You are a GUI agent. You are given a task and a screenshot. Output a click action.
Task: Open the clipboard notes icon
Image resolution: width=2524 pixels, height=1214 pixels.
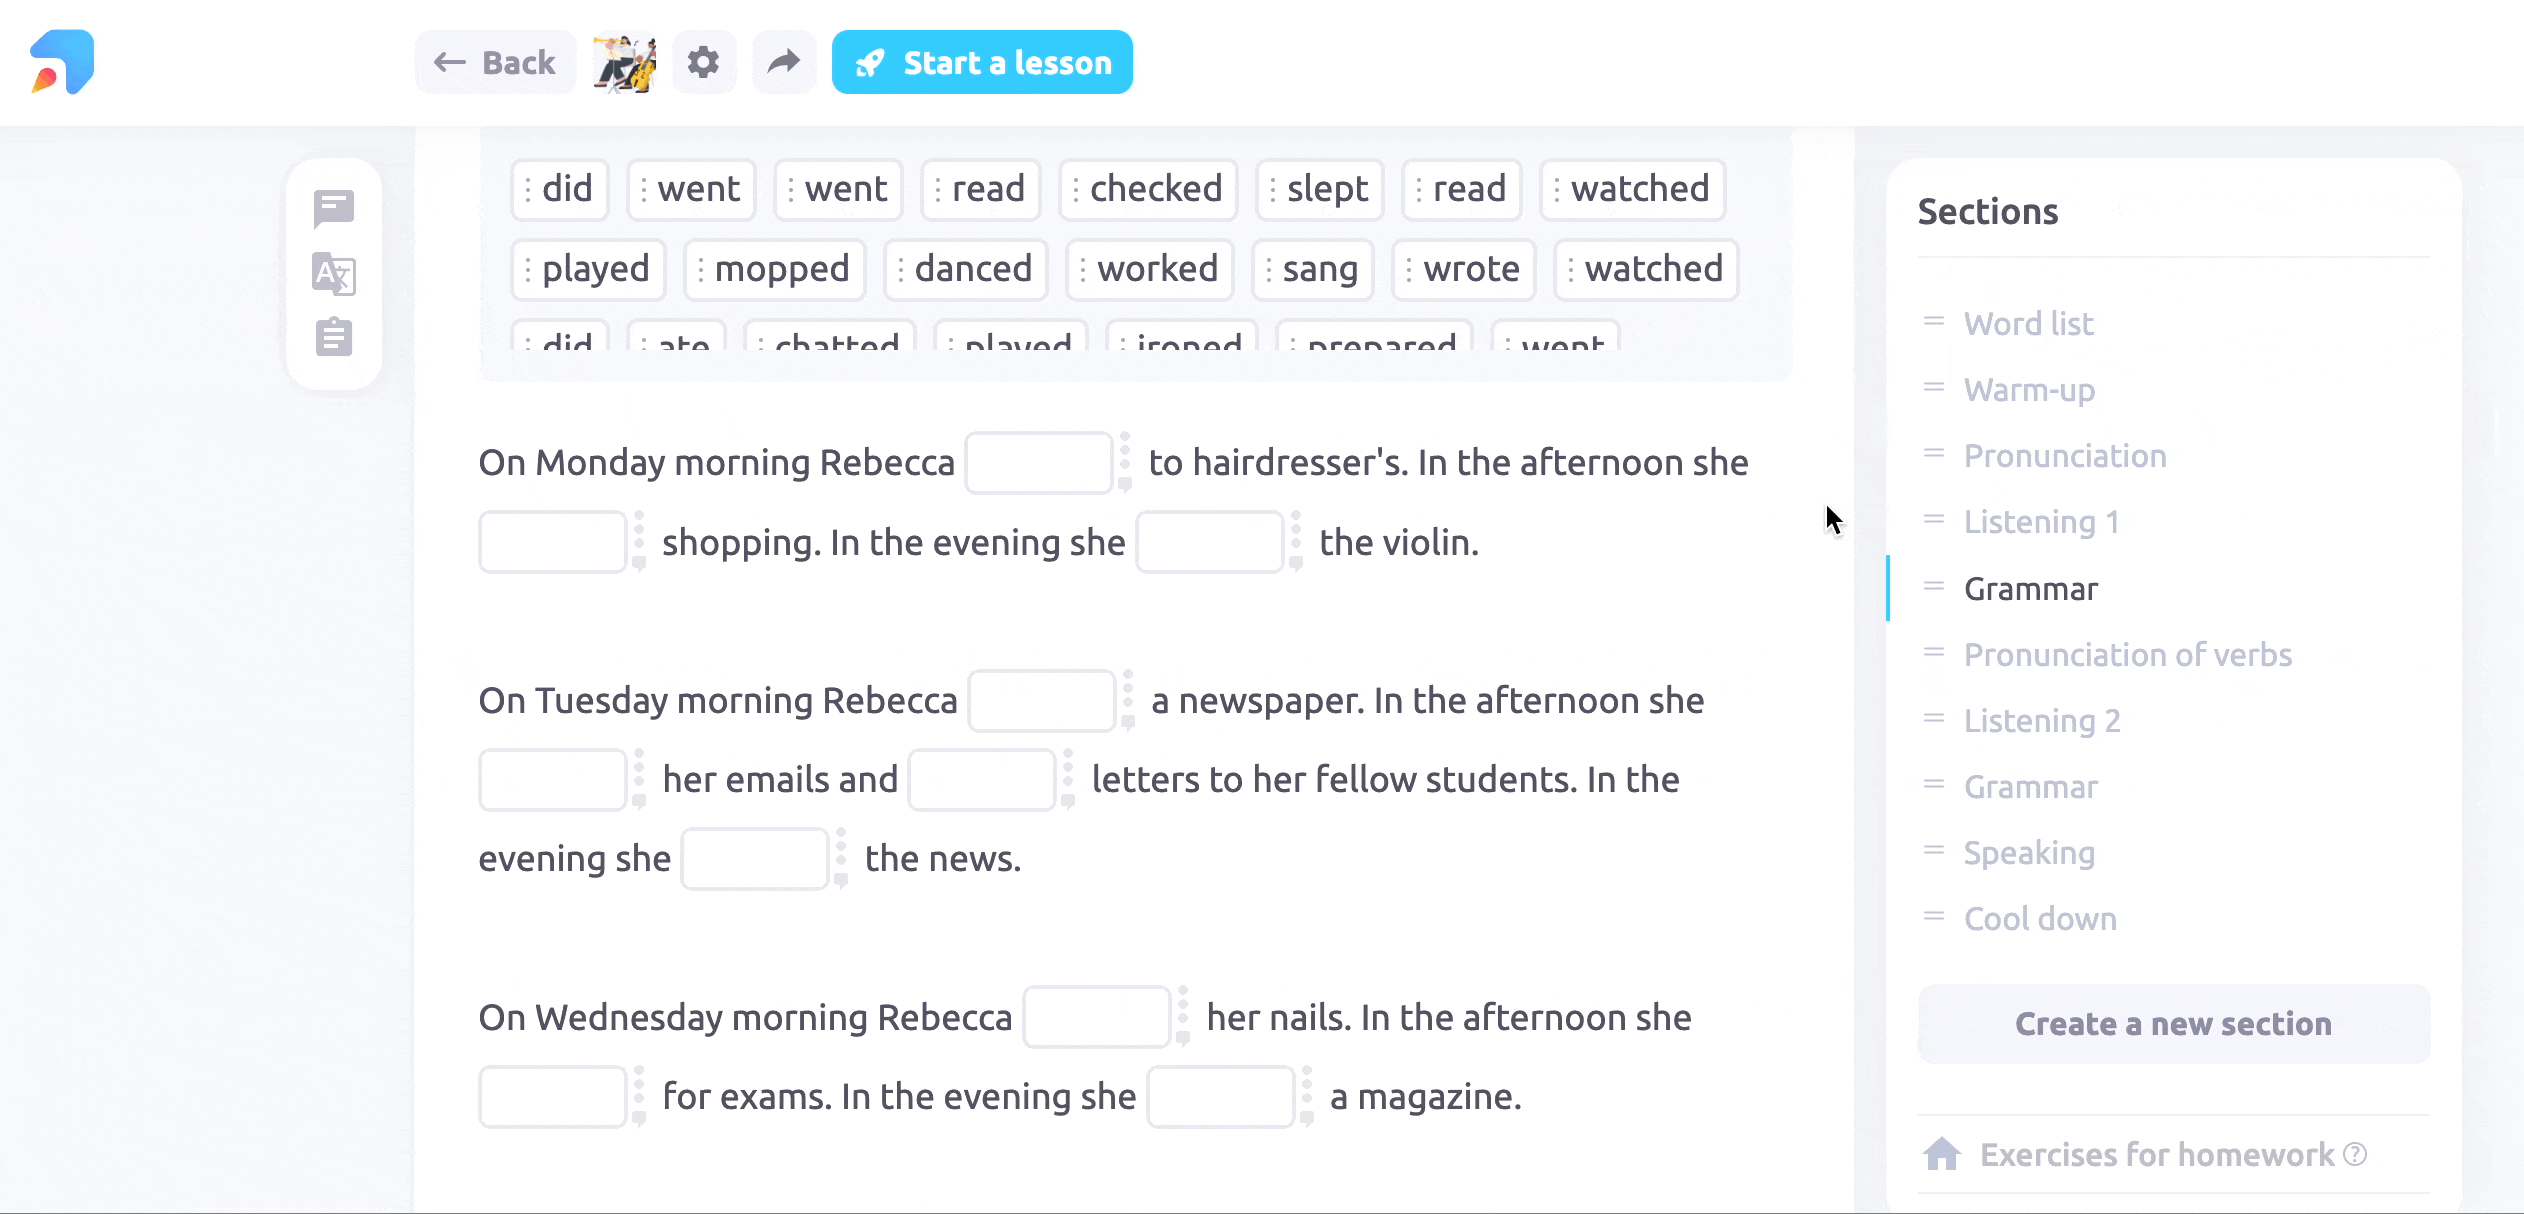click(333, 338)
